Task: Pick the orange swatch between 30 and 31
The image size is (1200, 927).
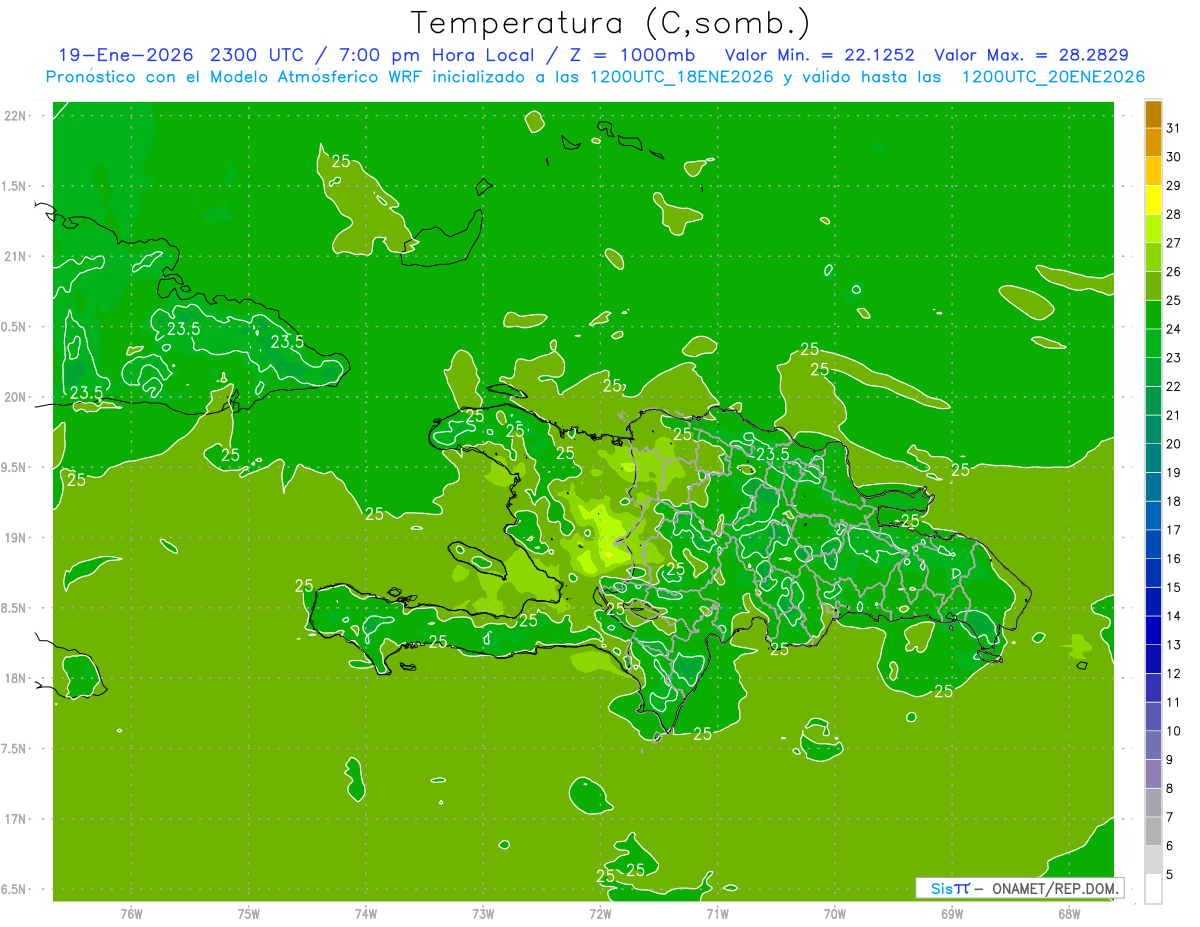Action: coord(1153,143)
